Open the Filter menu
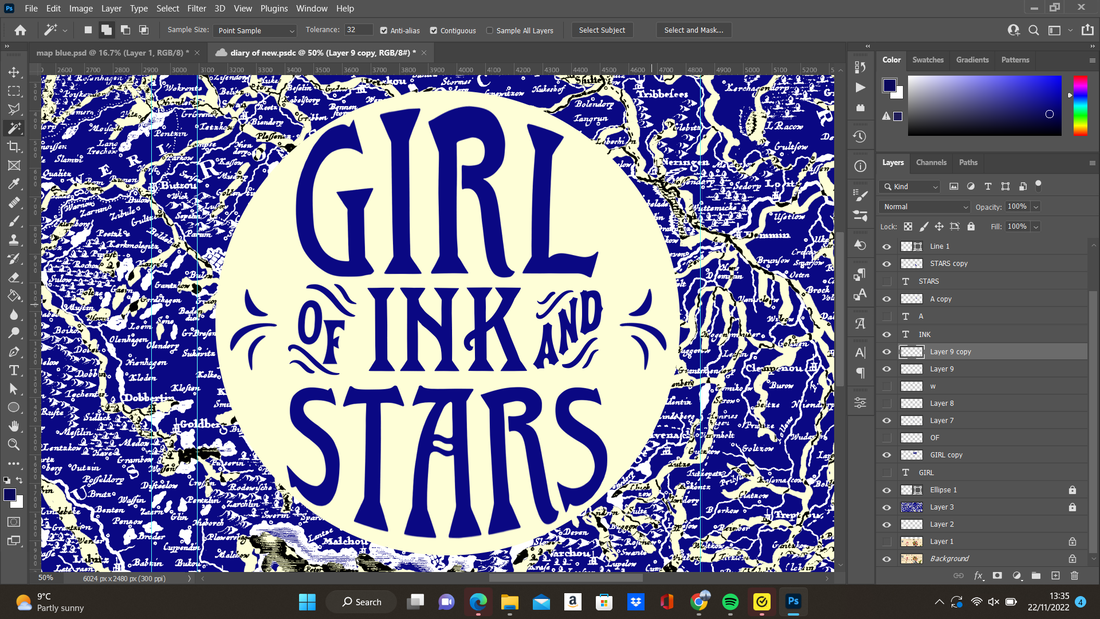Screen dimensions: 1100x619 (x=196, y=8)
